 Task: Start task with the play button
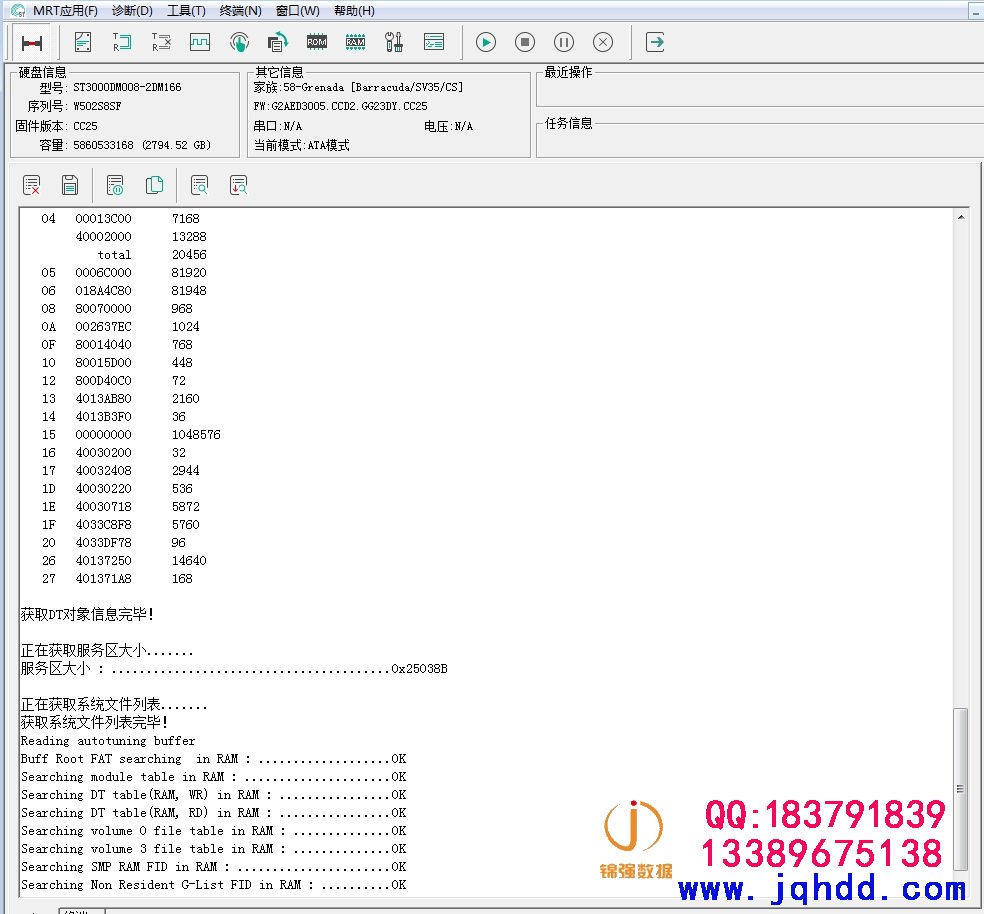(486, 42)
